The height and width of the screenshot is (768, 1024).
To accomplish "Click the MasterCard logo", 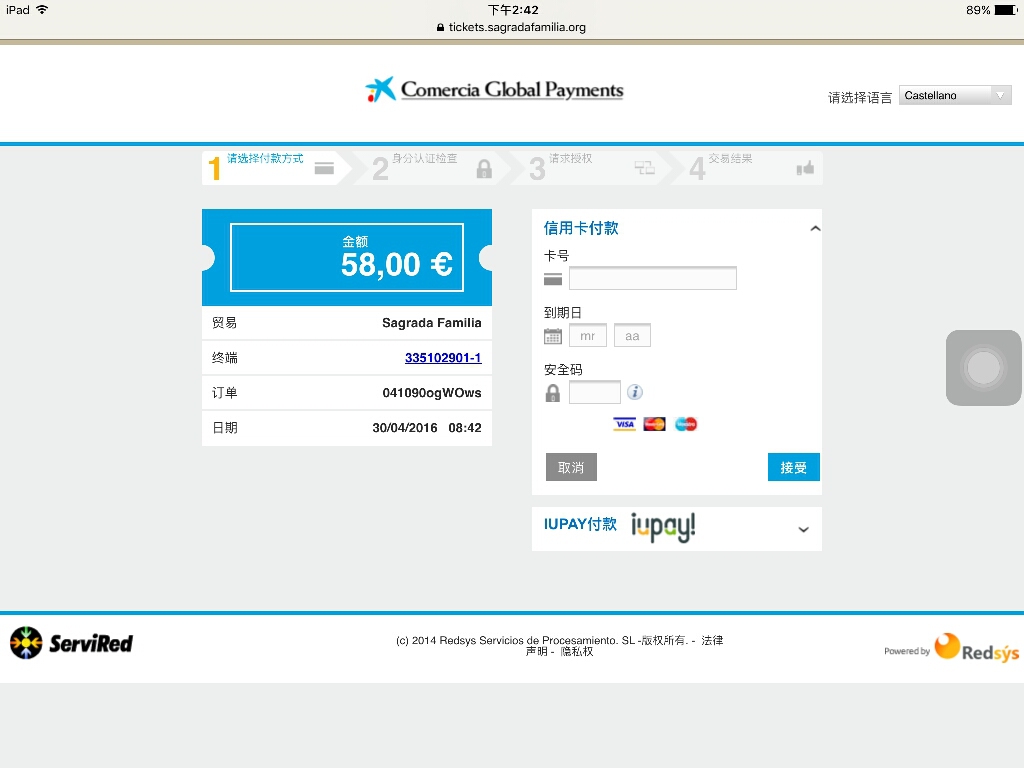I will (x=654, y=424).
